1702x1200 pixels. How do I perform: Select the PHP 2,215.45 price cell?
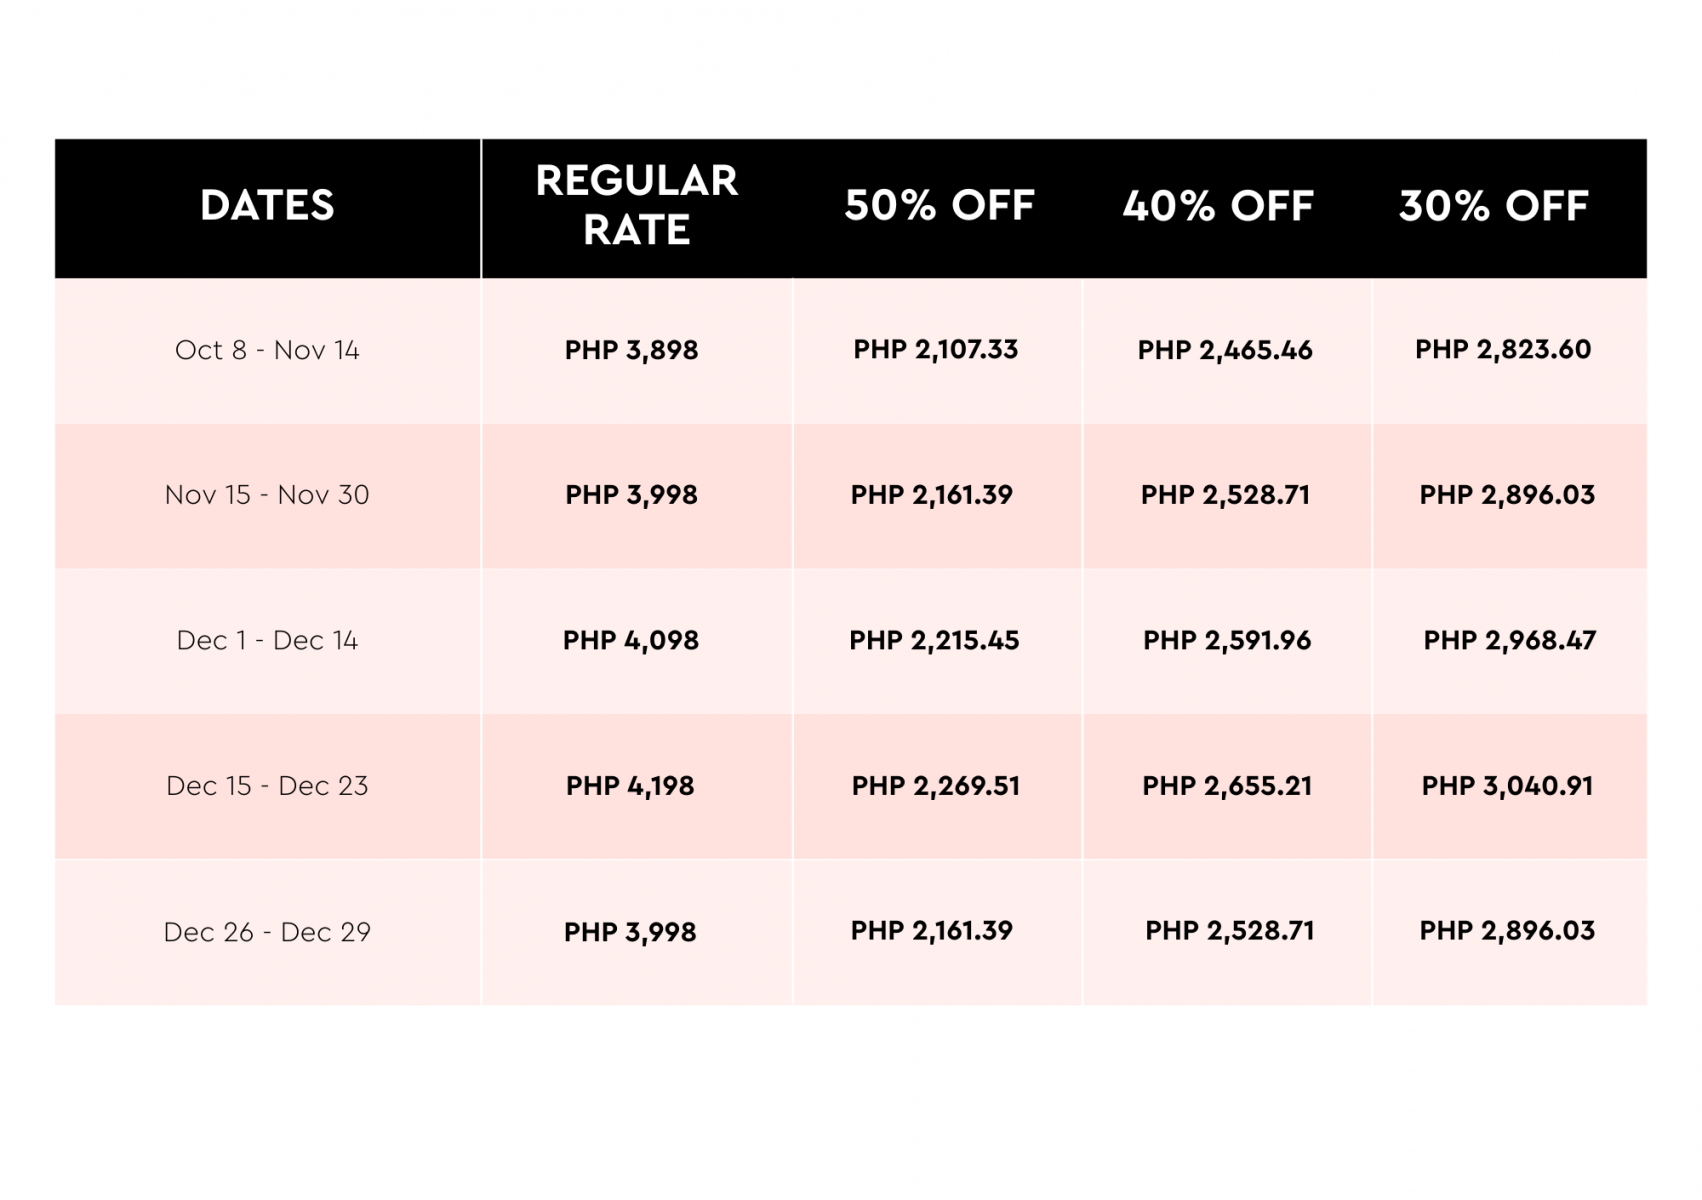click(x=934, y=640)
